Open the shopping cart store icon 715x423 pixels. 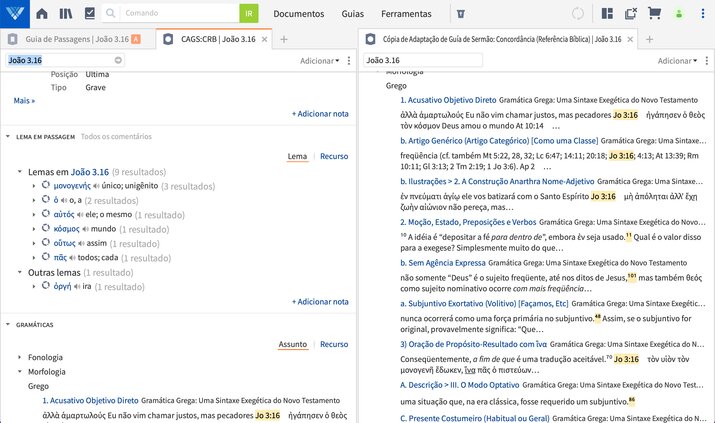(655, 13)
